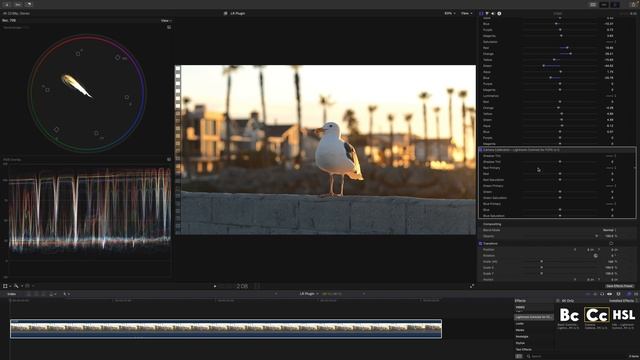The height and width of the screenshot is (360, 640).
Task: Open the Color inspector tab icon
Action: point(487,13)
